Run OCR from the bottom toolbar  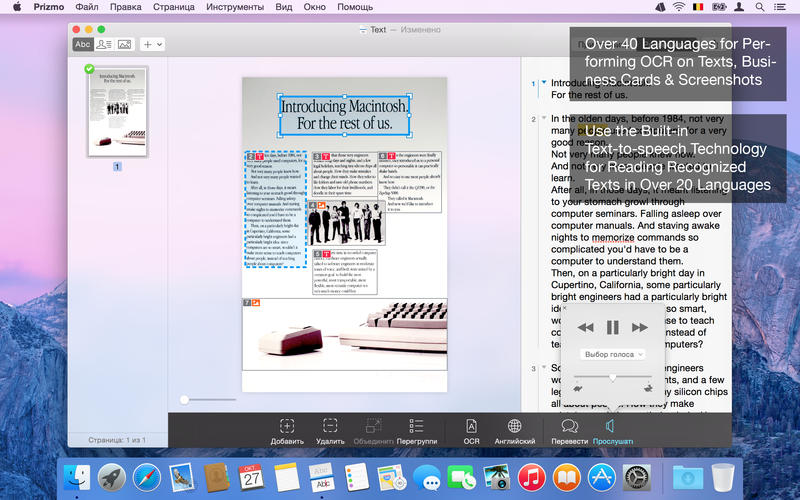pyautogui.click(x=471, y=430)
